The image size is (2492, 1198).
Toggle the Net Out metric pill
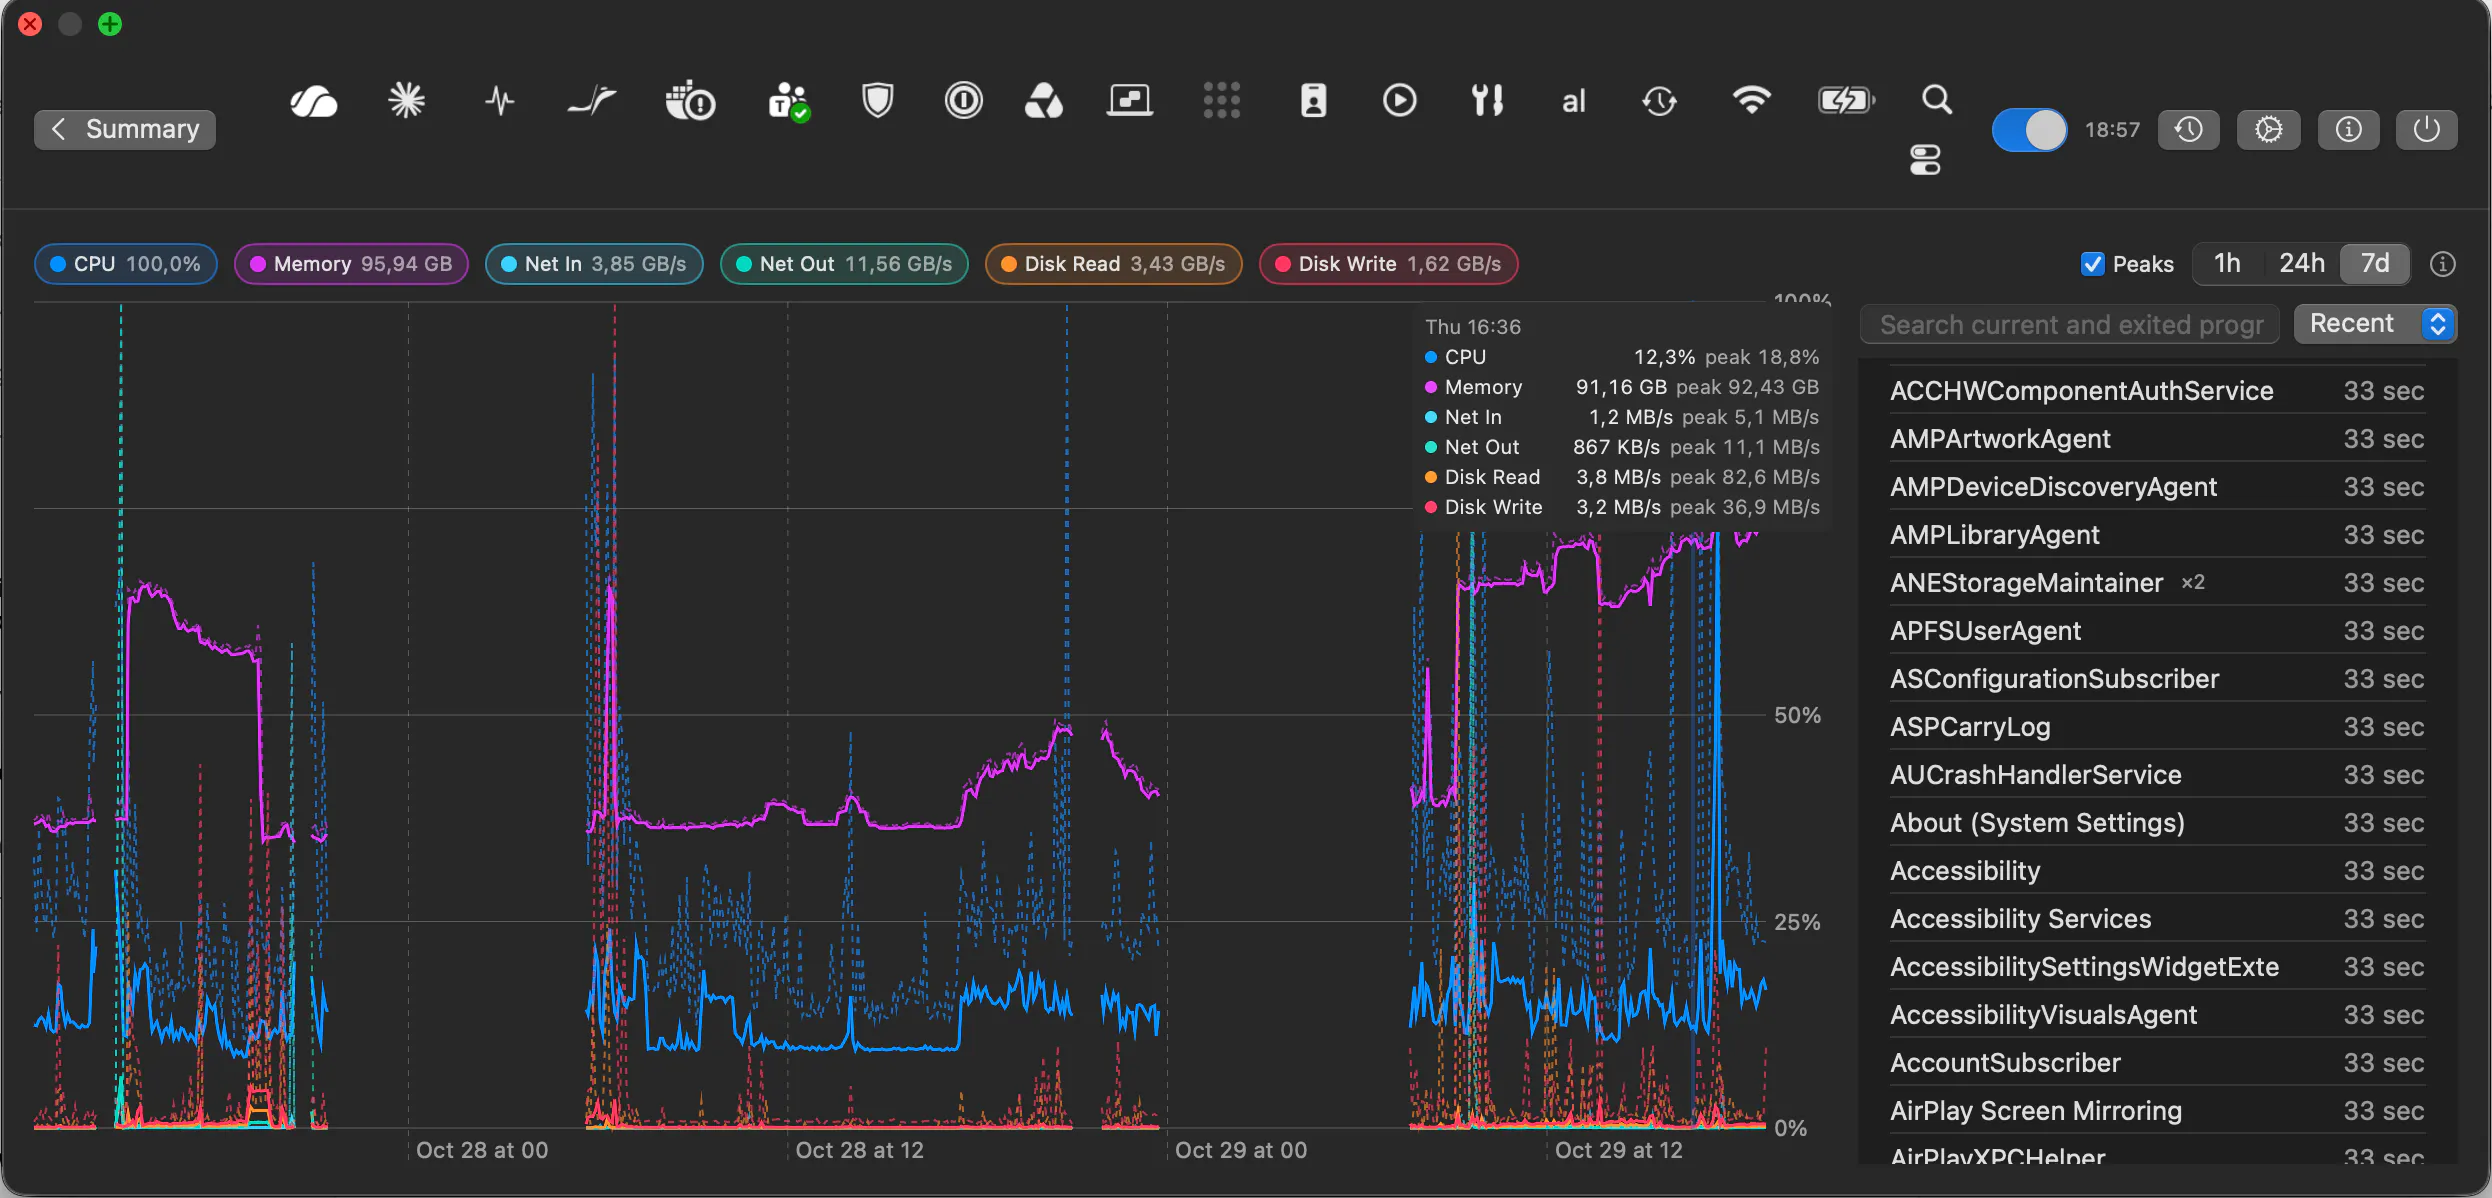pos(844,264)
